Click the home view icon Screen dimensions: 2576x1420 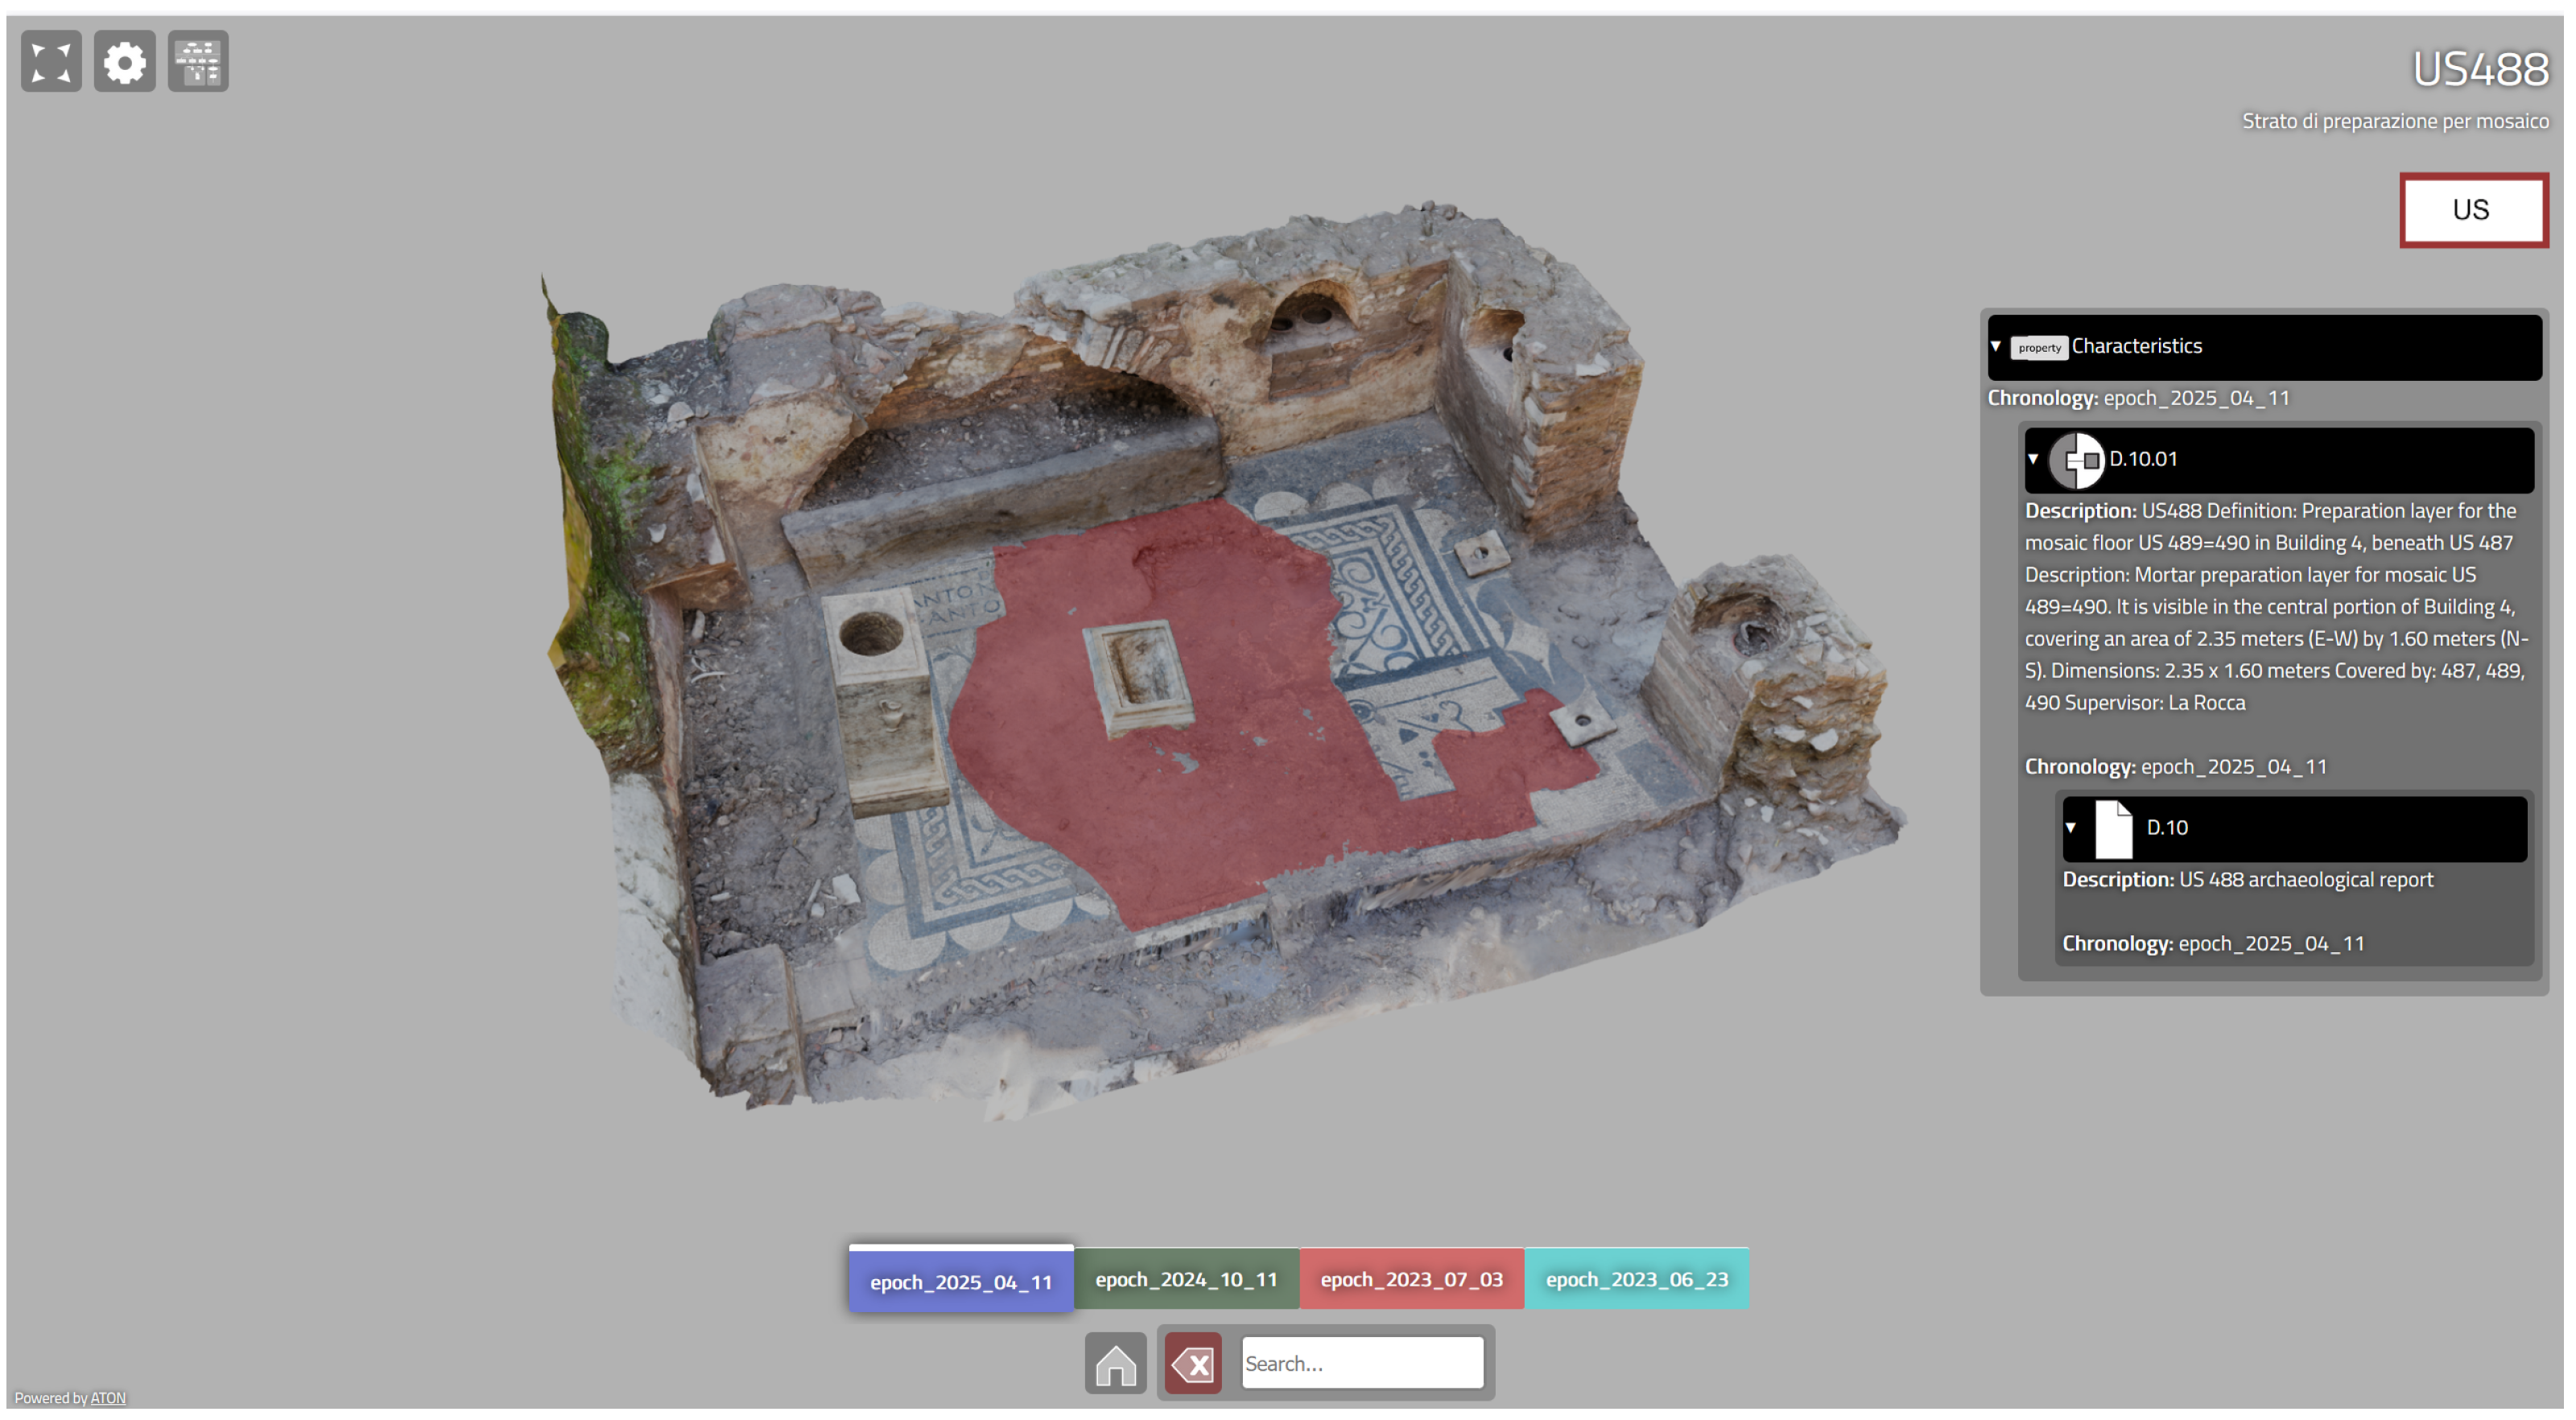click(1115, 1363)
